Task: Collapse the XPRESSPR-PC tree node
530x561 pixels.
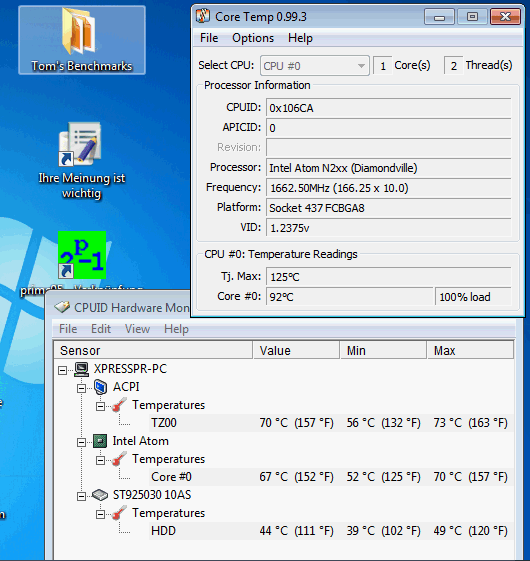Action: (x=62, y=370)
